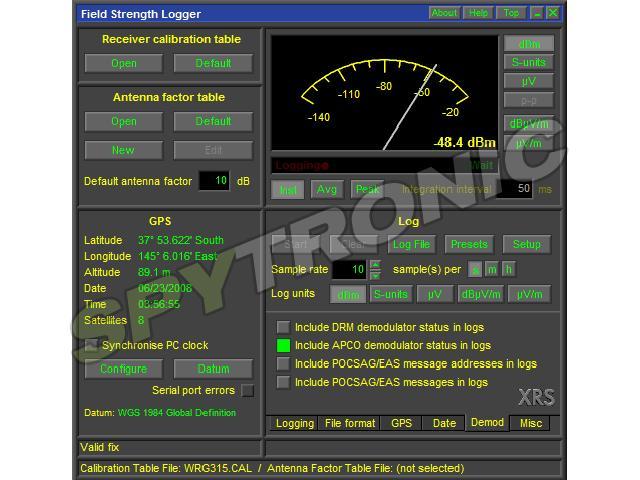The width and height of the screenshot is (640, 480).
Task: Switch to the Logging tab
Action: [295, 423]
